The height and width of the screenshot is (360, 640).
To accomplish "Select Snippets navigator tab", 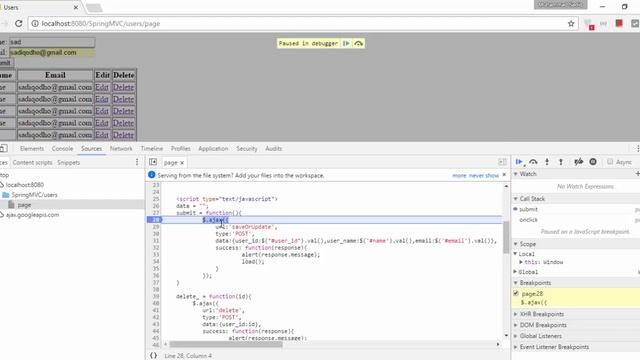I will pyautogui.click(x=69, y=162).
